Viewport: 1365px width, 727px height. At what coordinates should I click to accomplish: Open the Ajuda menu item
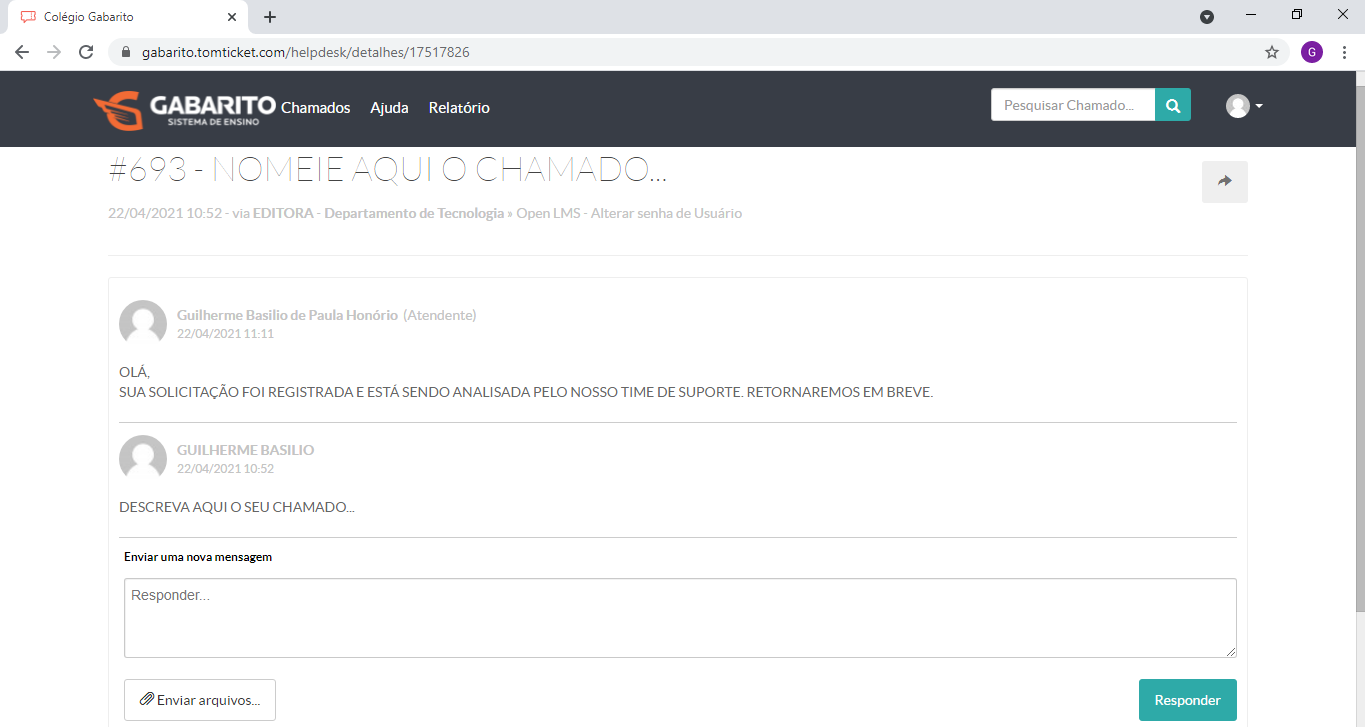pyautogui.click(x=389, y=108)
